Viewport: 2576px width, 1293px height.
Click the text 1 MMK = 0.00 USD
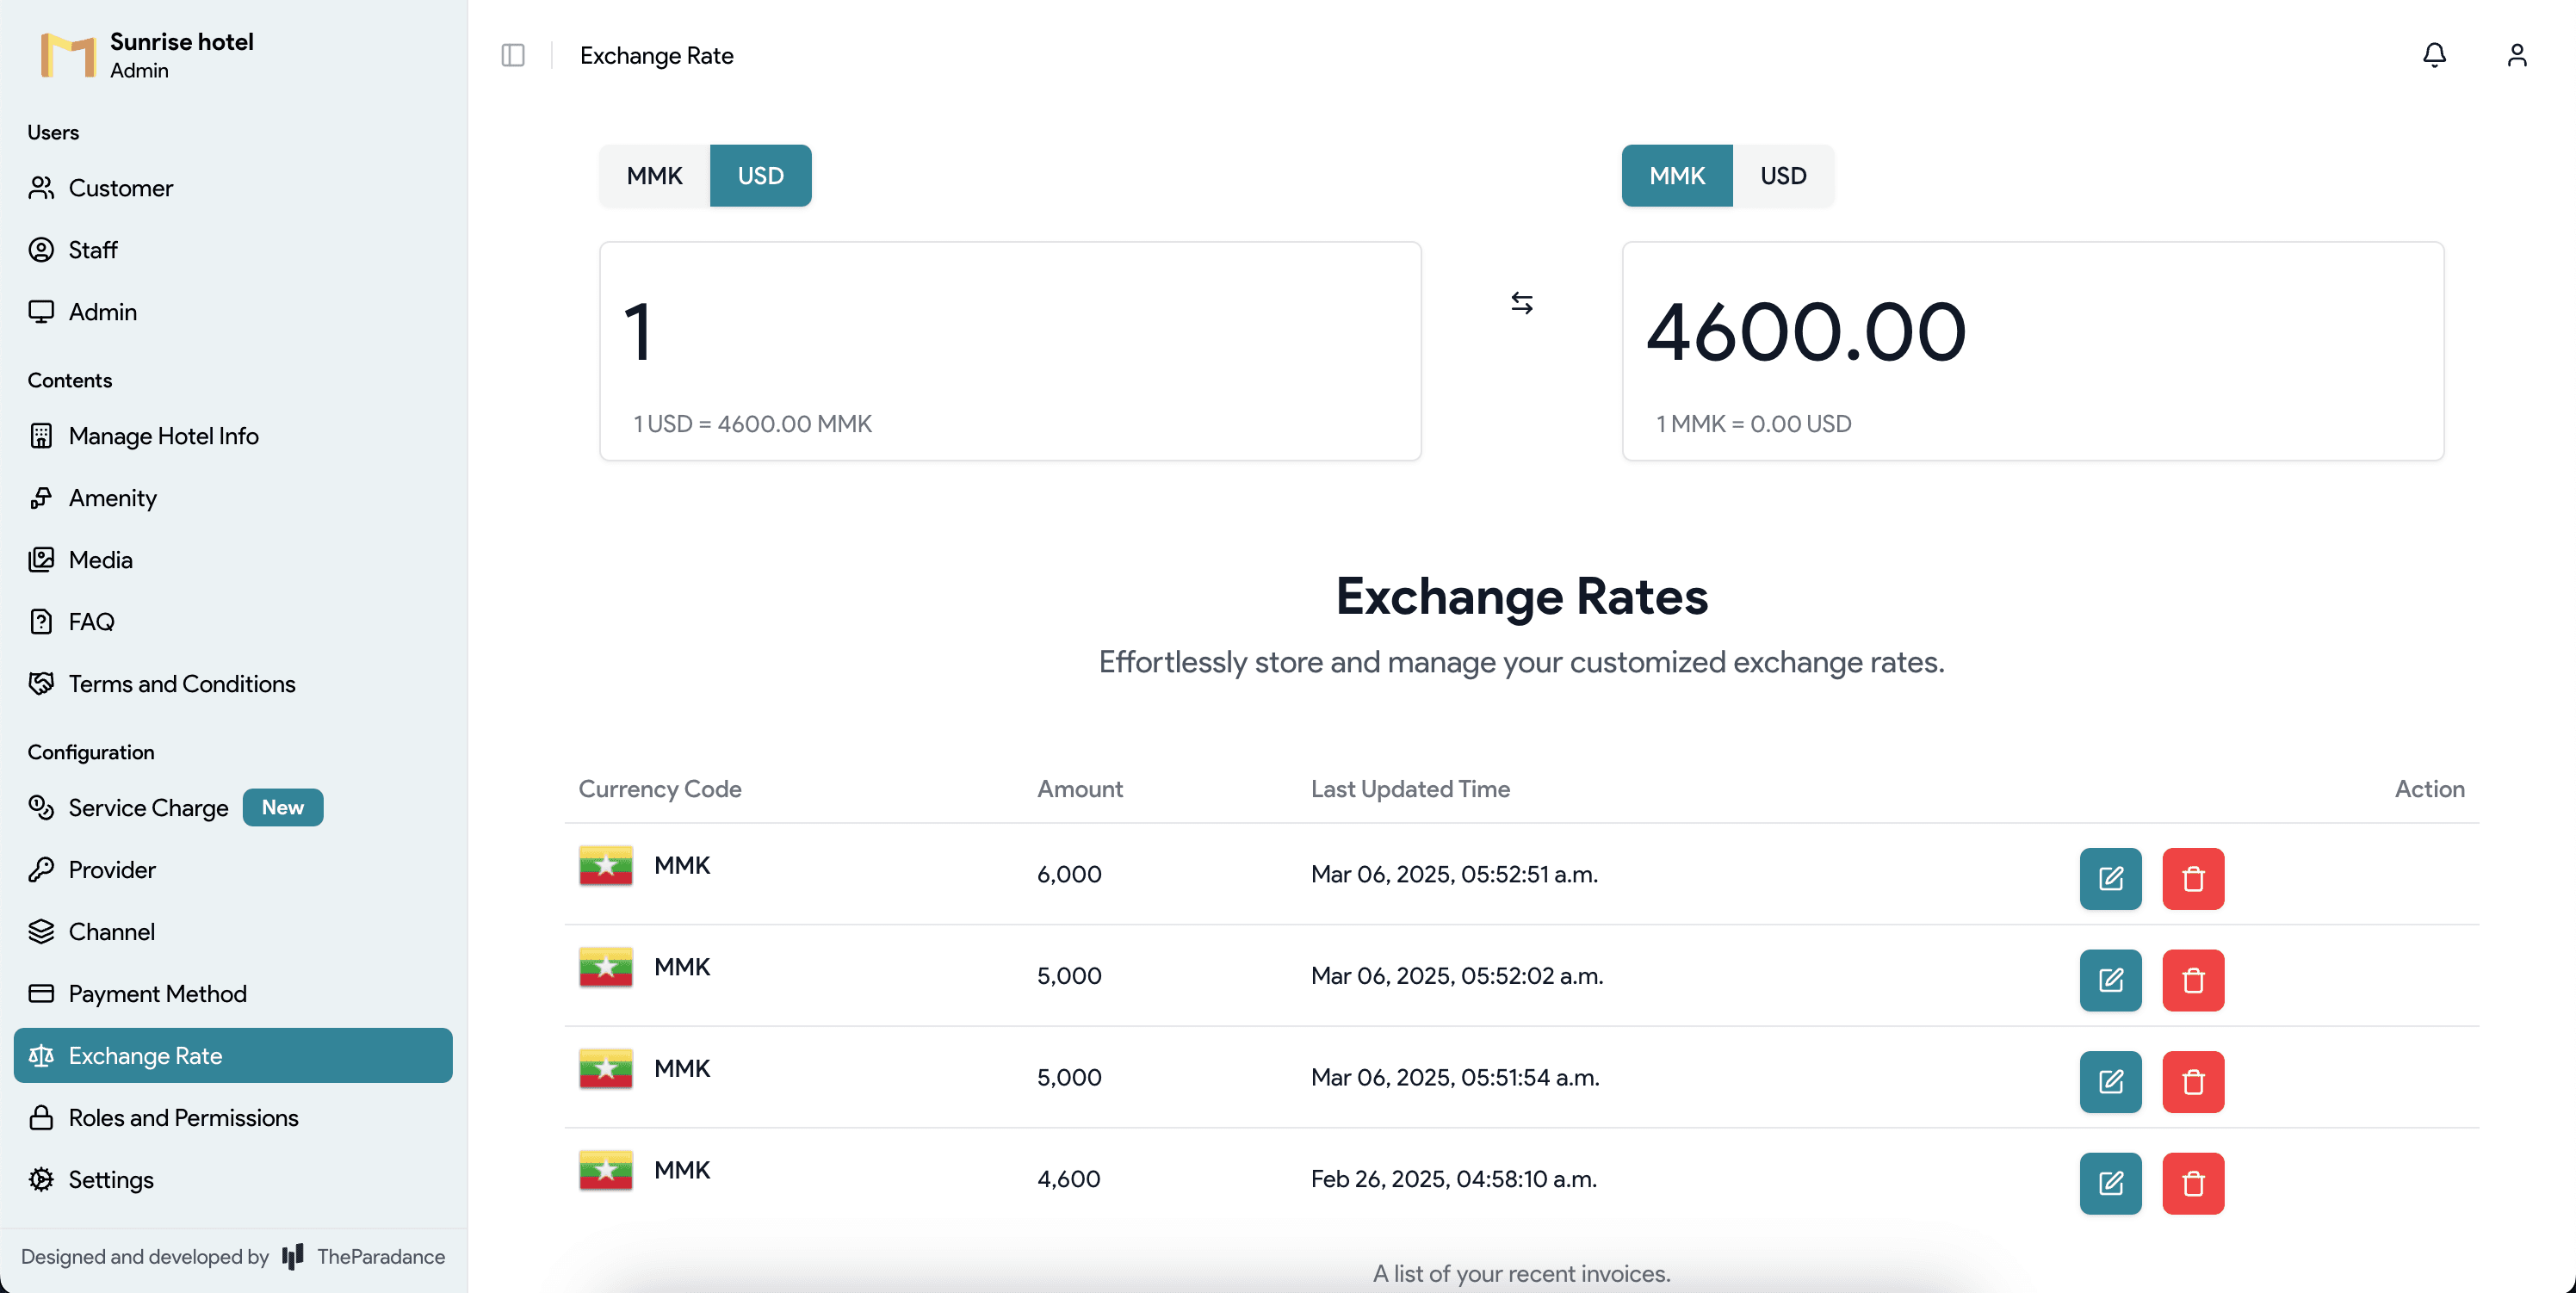pos(1753,424)
